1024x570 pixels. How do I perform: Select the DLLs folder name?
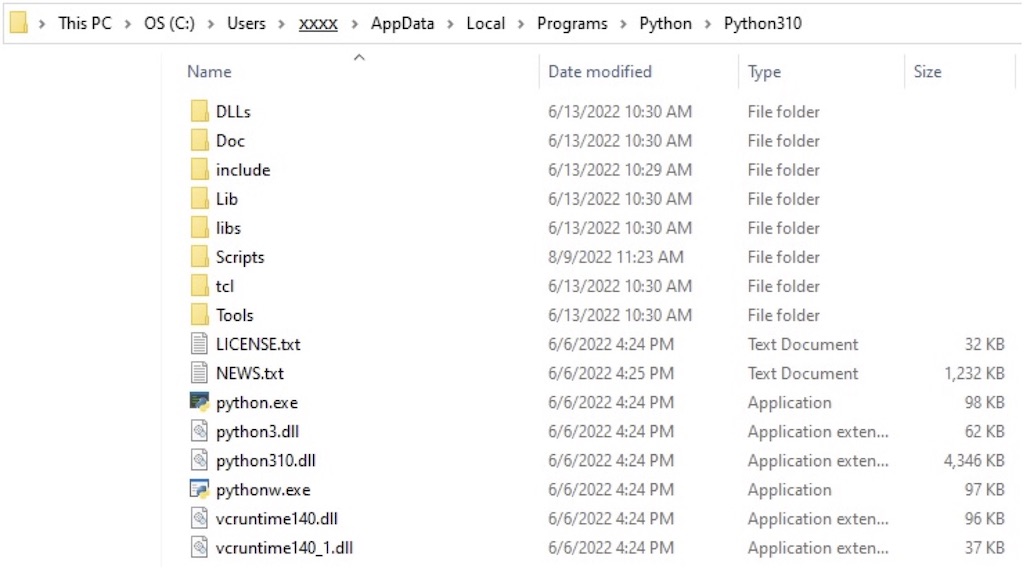point(233,112)
